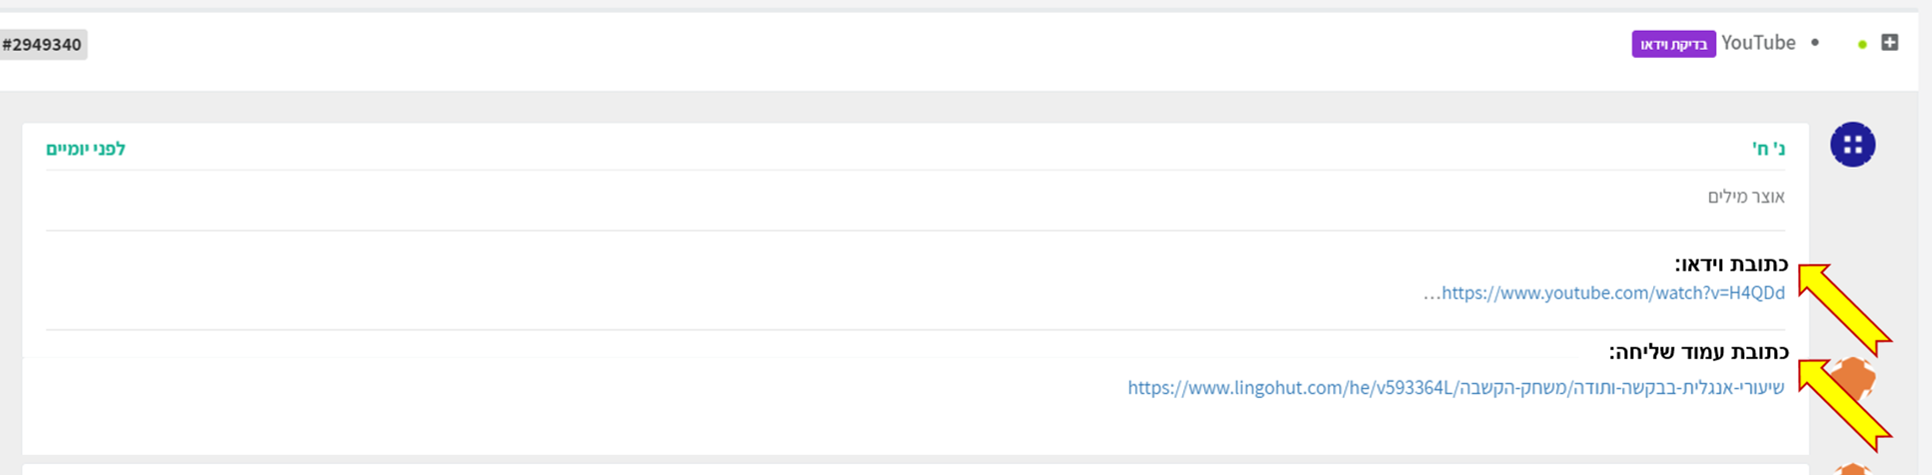Open the lingohut.com page link

(x=1455, y=388)
